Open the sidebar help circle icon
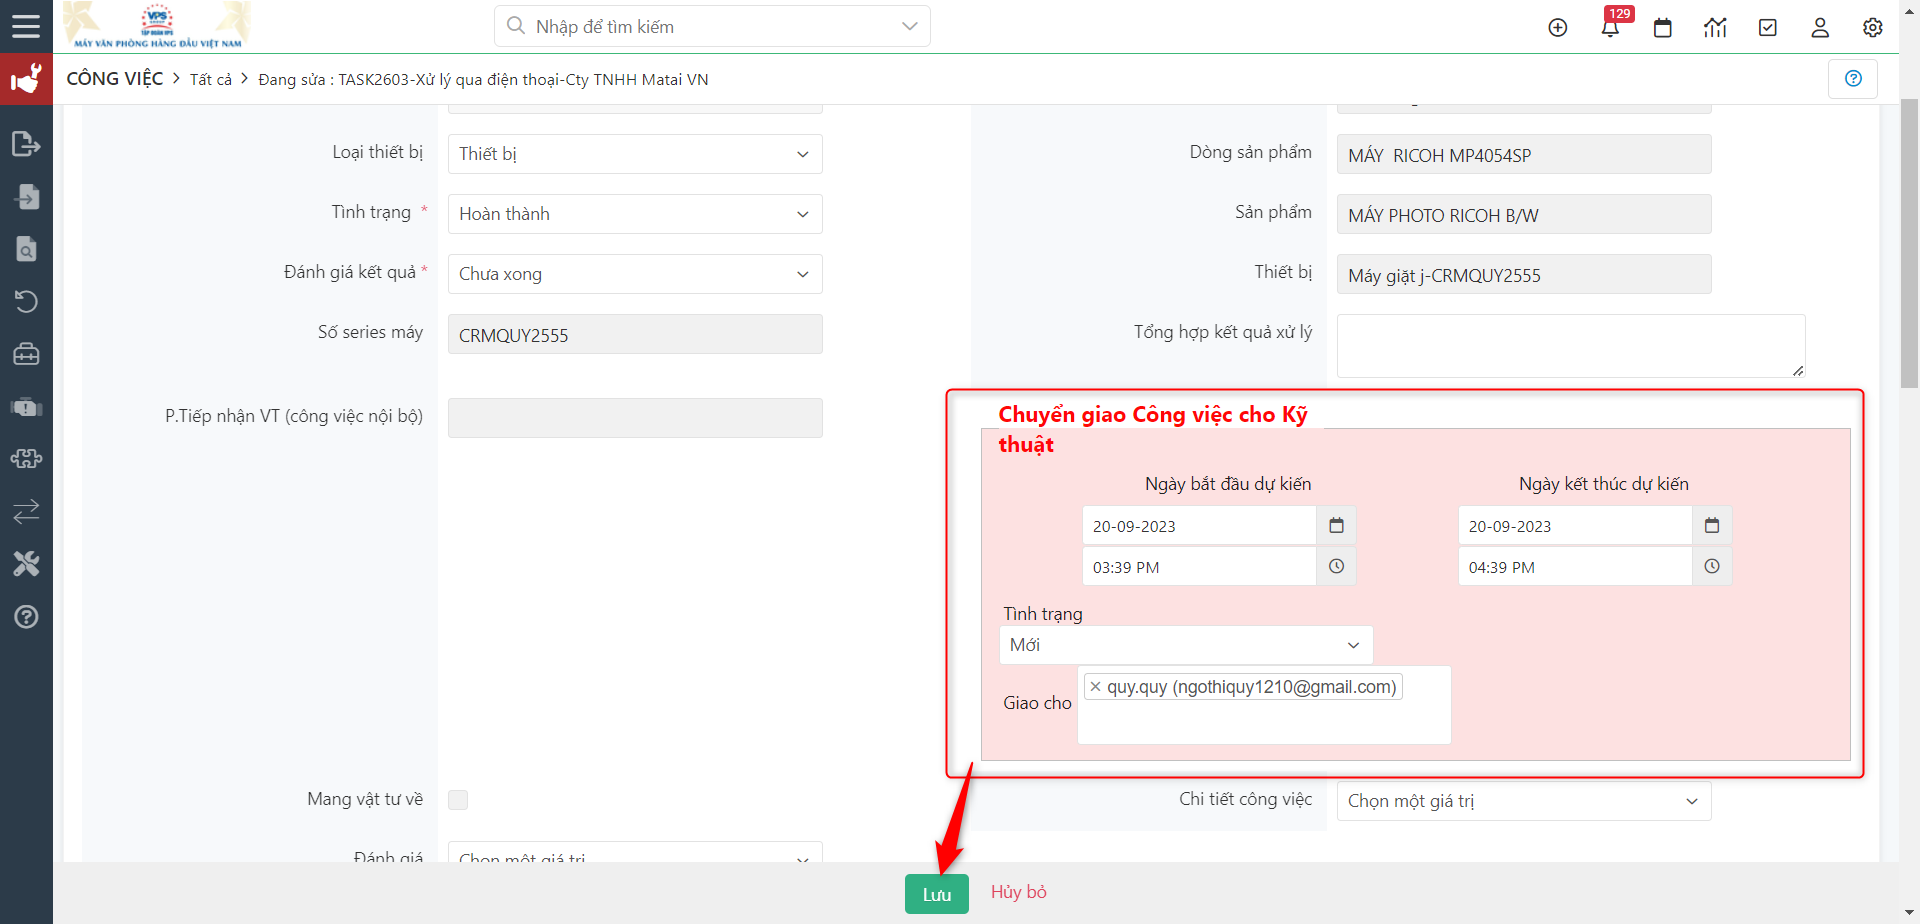The image size is (1920, 924). point(26,617)
